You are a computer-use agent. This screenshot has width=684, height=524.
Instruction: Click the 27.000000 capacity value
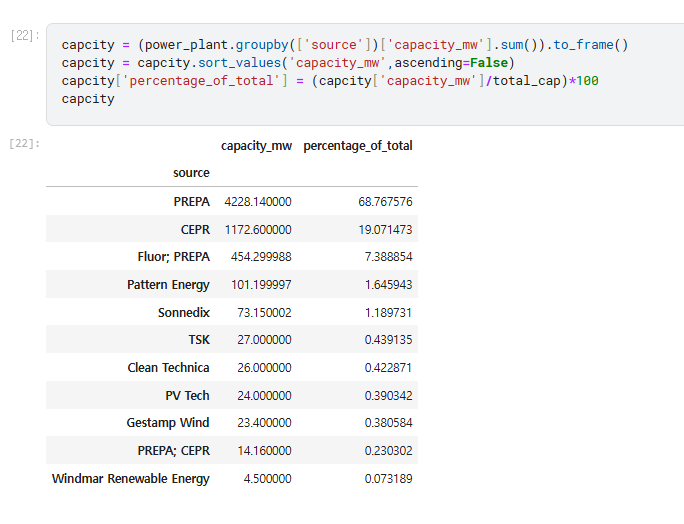click(x=264, y=339)
